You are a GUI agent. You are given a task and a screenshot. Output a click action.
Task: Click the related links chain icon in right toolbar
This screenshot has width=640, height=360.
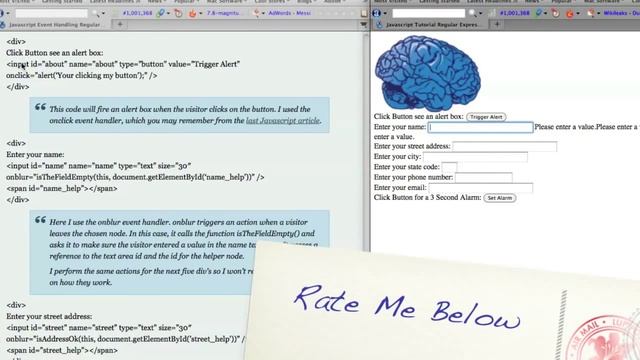(x=539, y=13)
